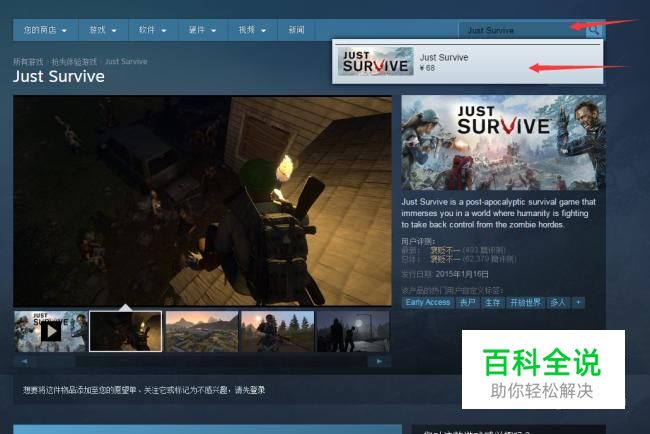Click the Just Survive search field
Viewport: 650px width, 434px height.
522,30
